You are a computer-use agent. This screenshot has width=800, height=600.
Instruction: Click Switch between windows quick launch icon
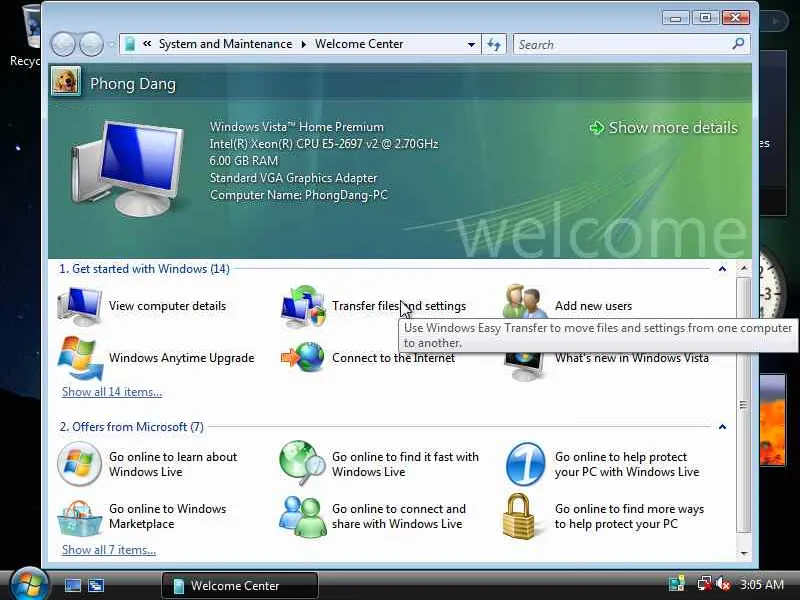tap(96, 585)
